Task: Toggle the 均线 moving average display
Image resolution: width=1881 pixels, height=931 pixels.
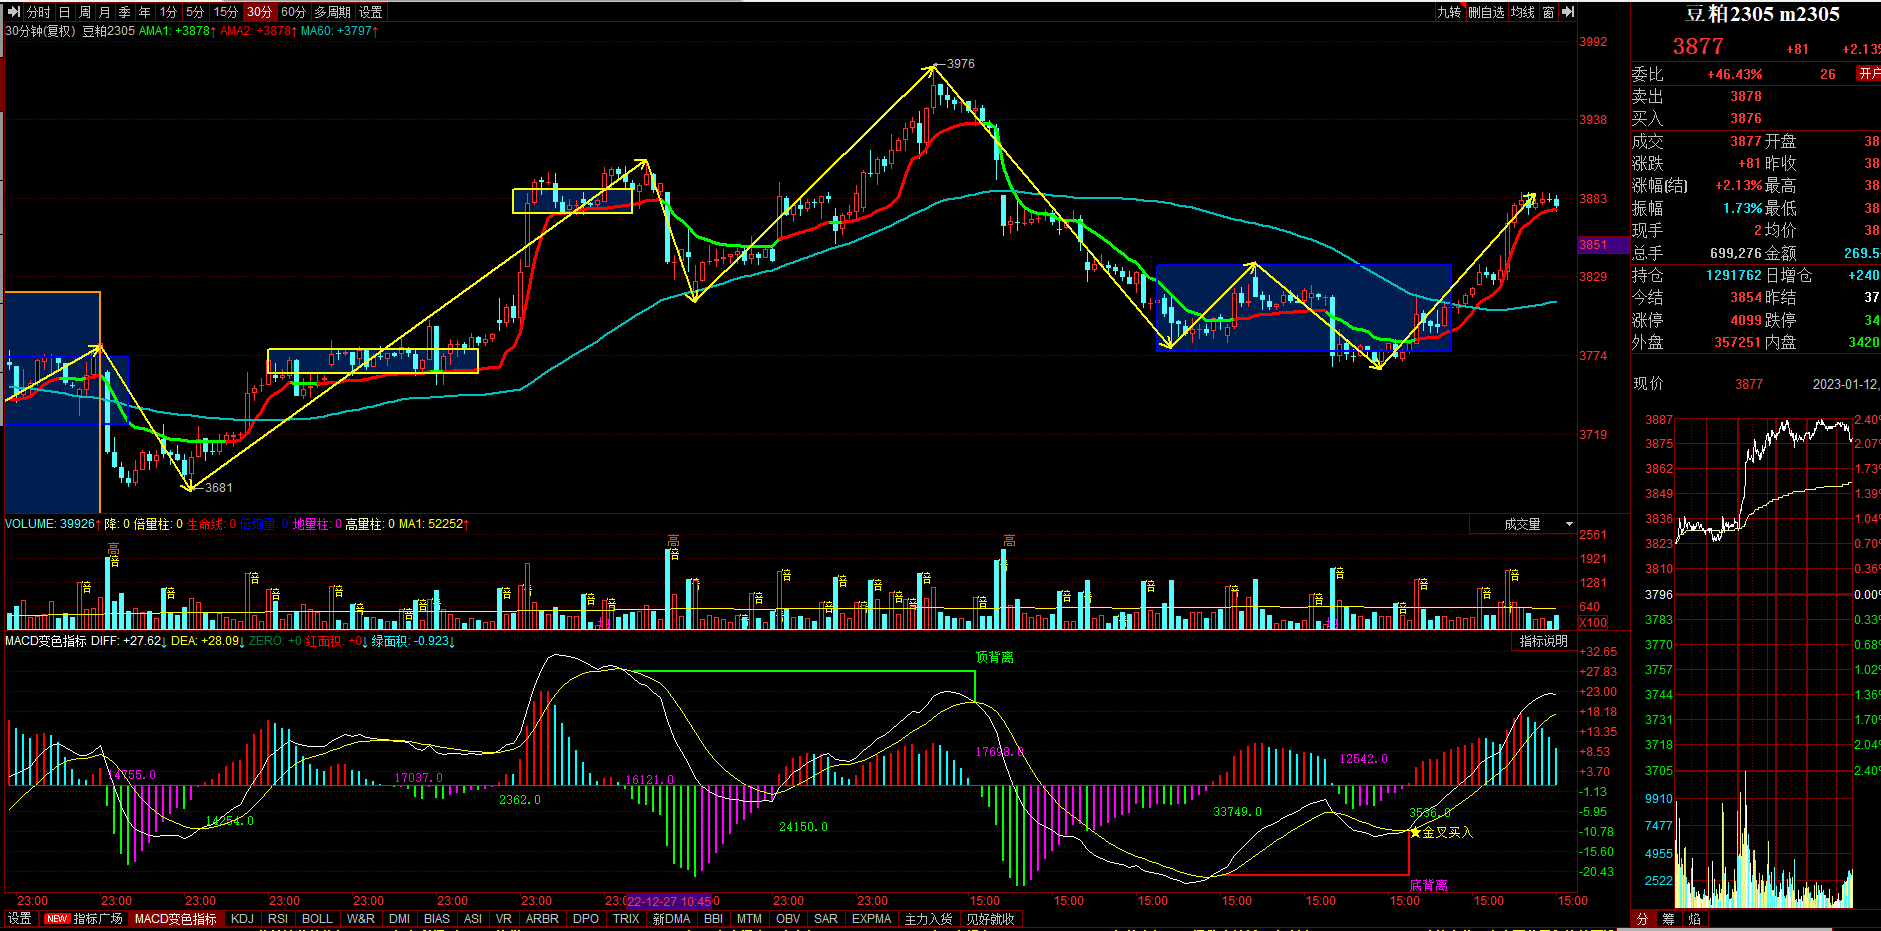Action: (1522, 12)
